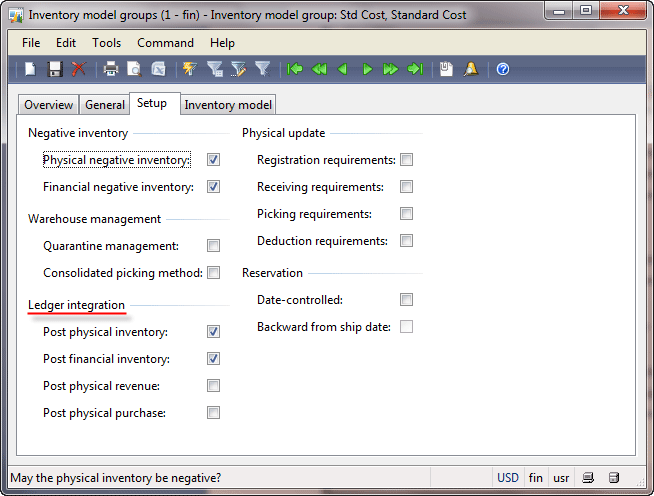
Task: Jump to the last record arrow
Action: [415, 69]
